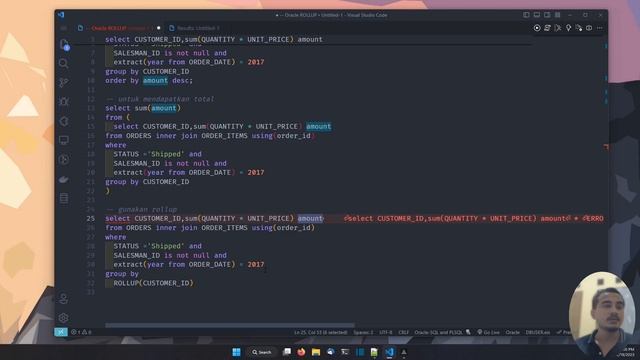Click the circular run query icon in editor toolbar
Image resolution: width=640 pixels, height=360 pixels.
pos(537,28)
